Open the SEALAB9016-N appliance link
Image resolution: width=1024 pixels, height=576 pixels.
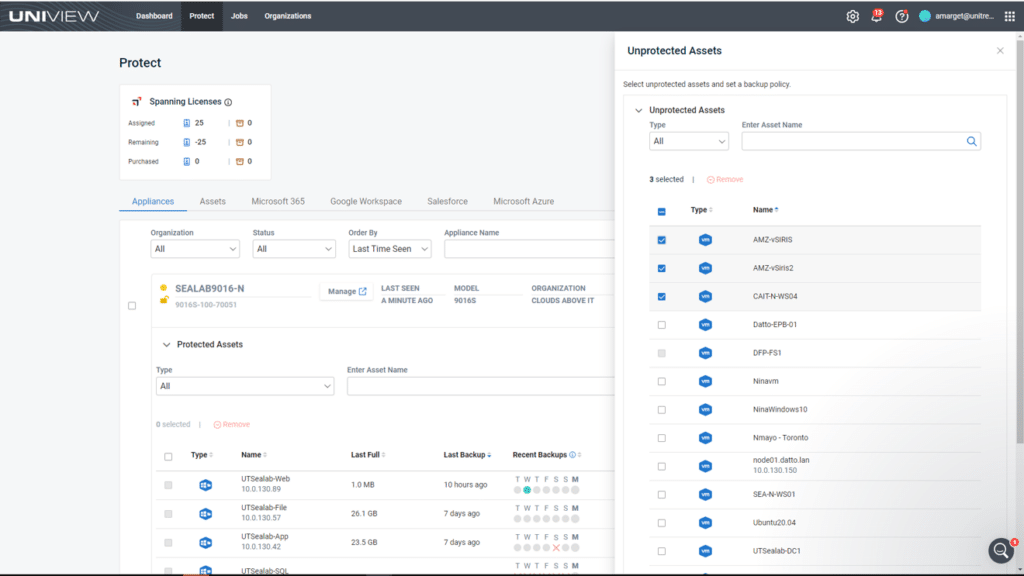[210, 289]
